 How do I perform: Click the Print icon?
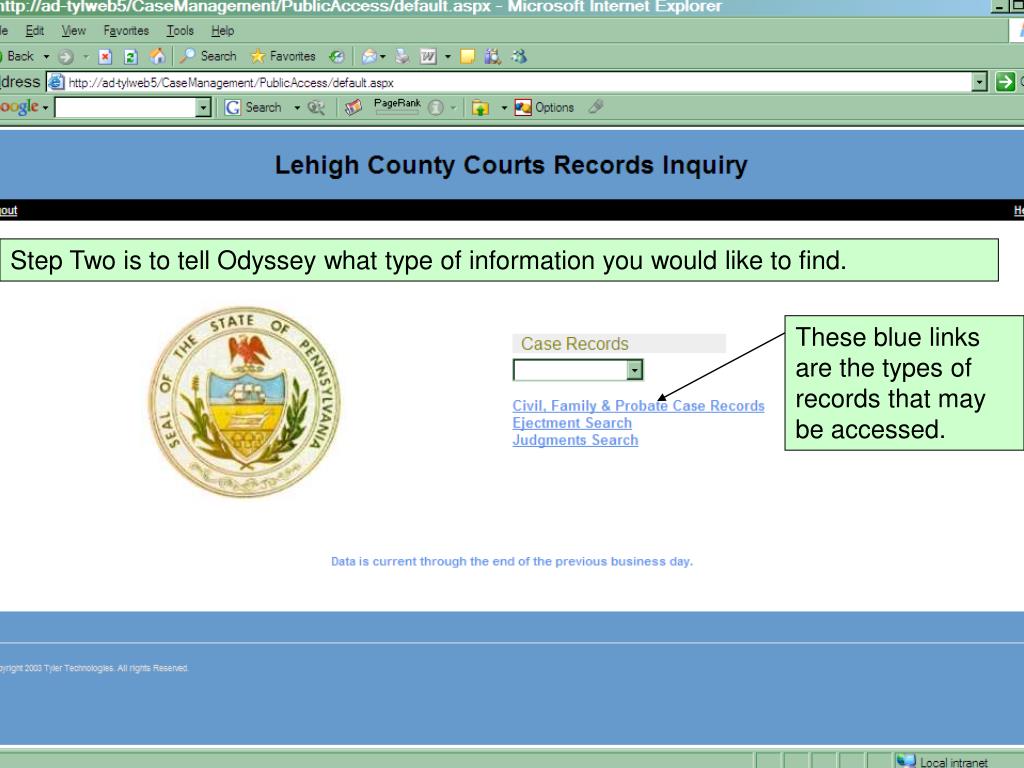click(x=402, y=57)
